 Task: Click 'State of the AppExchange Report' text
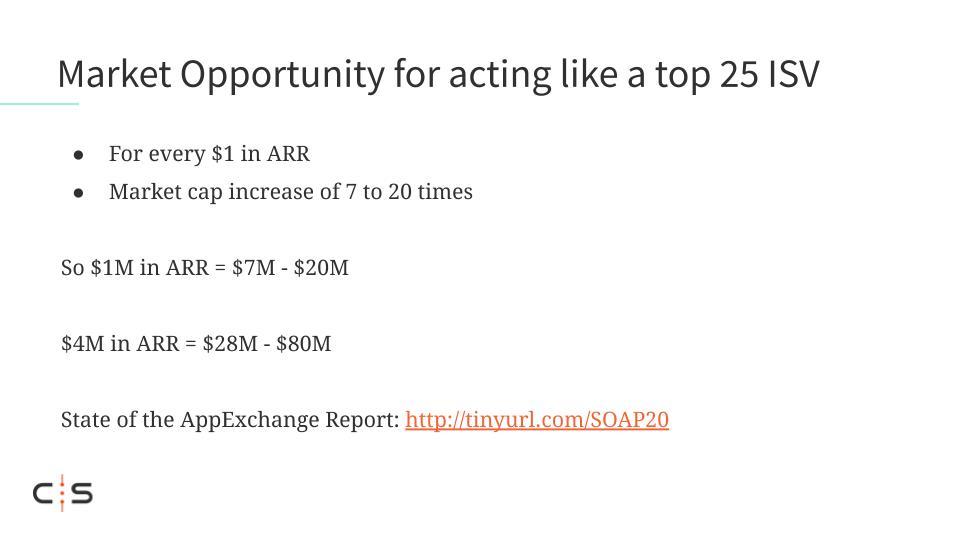click(x=230, y=420)
